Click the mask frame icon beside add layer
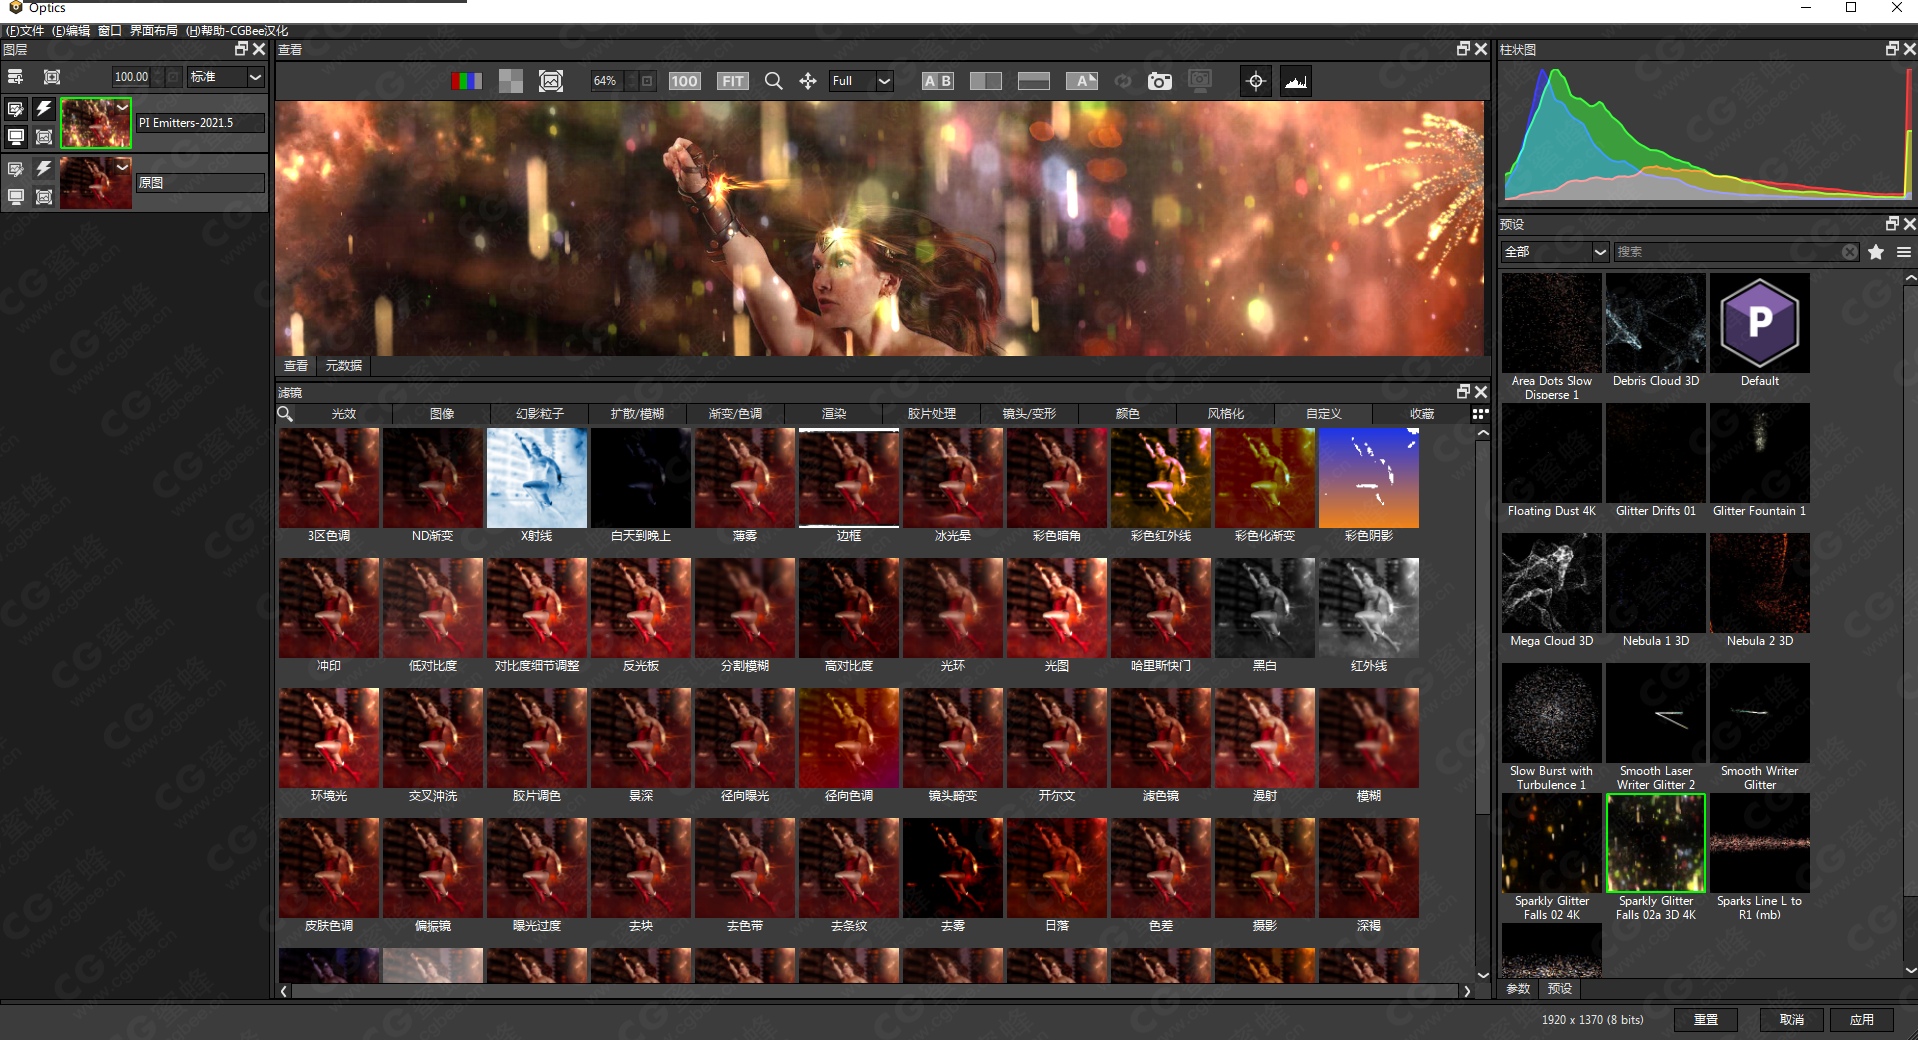Screen dimensions: 1918x1040 (x=52, y=77)
